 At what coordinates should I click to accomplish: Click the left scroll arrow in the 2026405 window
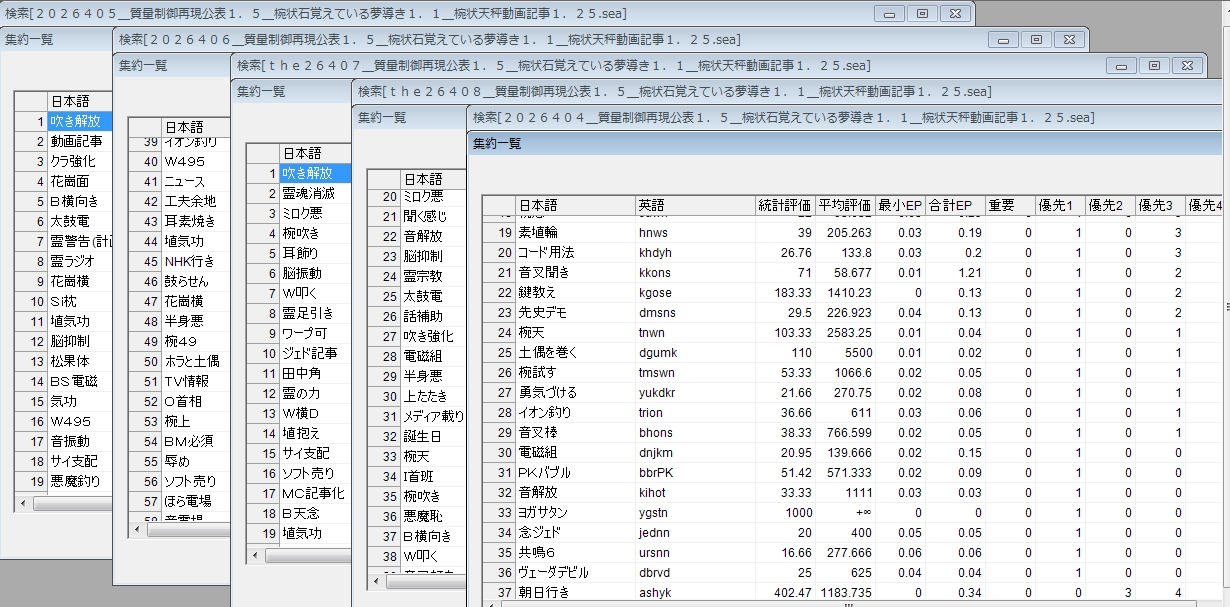(x=22, y=504)
